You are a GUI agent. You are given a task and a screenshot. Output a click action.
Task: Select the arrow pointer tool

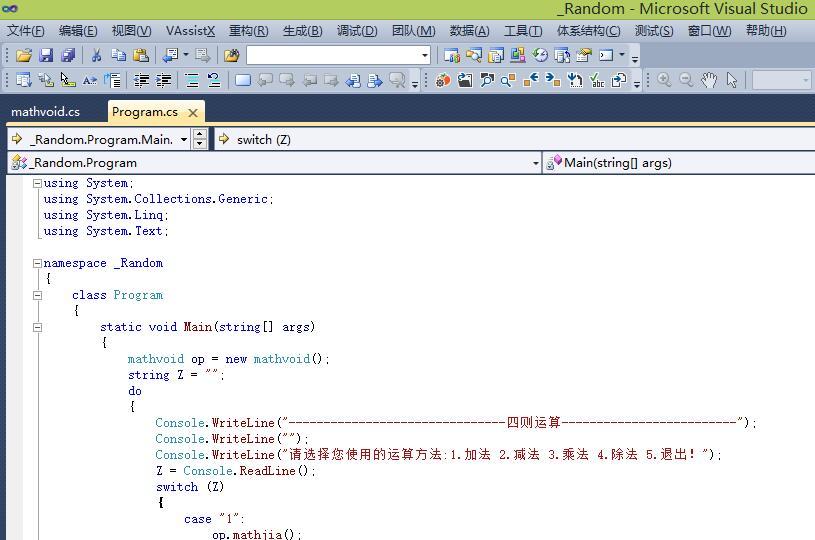click(x=732, y=80)
